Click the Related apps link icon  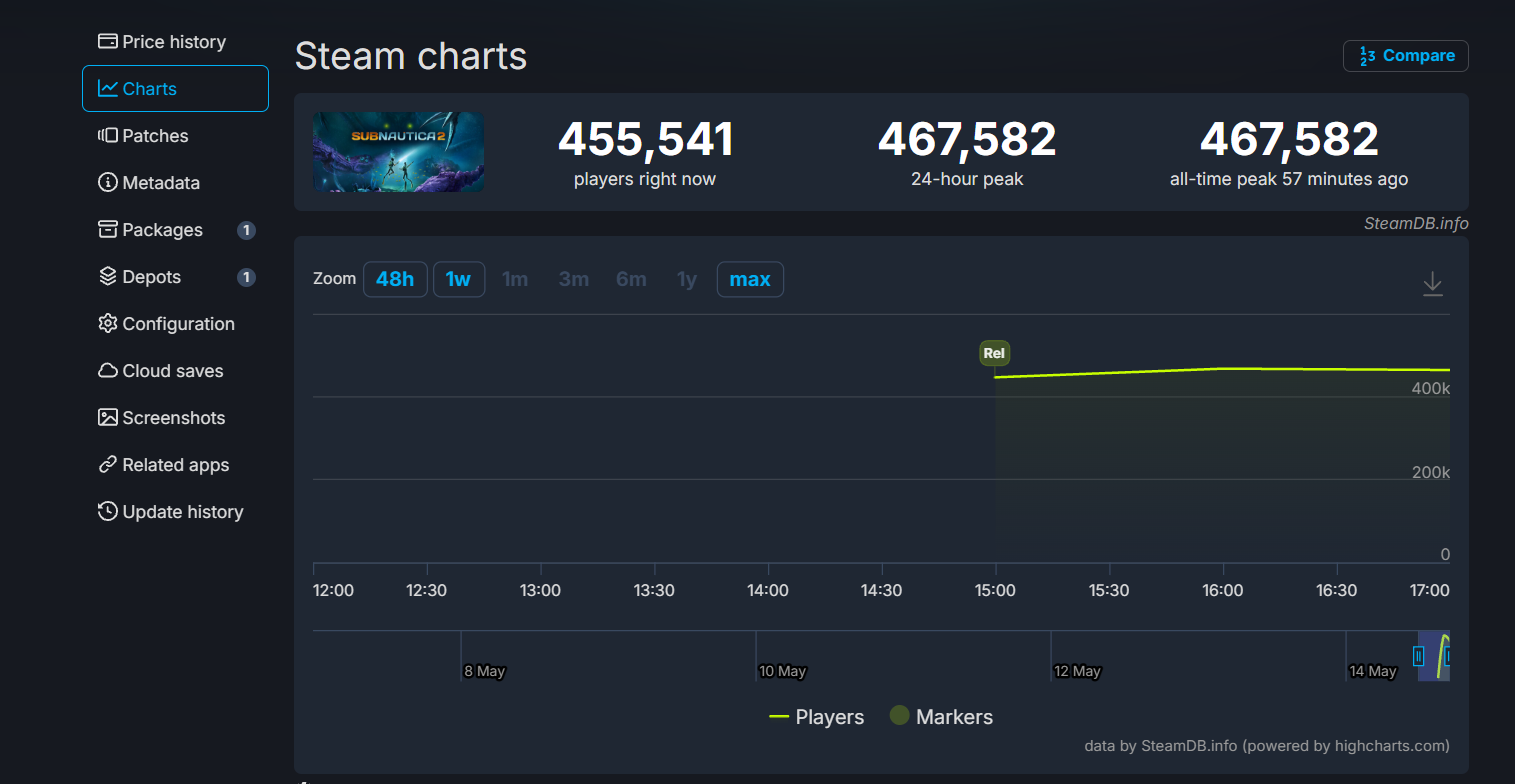point(108,465)
